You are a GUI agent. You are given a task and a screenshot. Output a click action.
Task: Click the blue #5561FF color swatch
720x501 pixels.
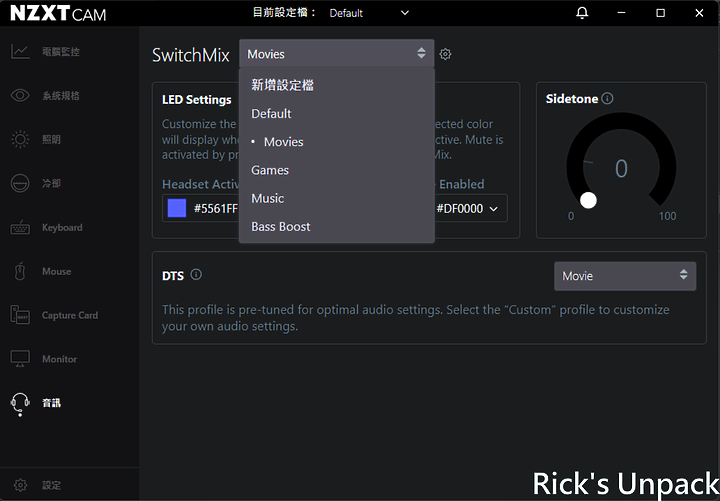coord(177,208)
